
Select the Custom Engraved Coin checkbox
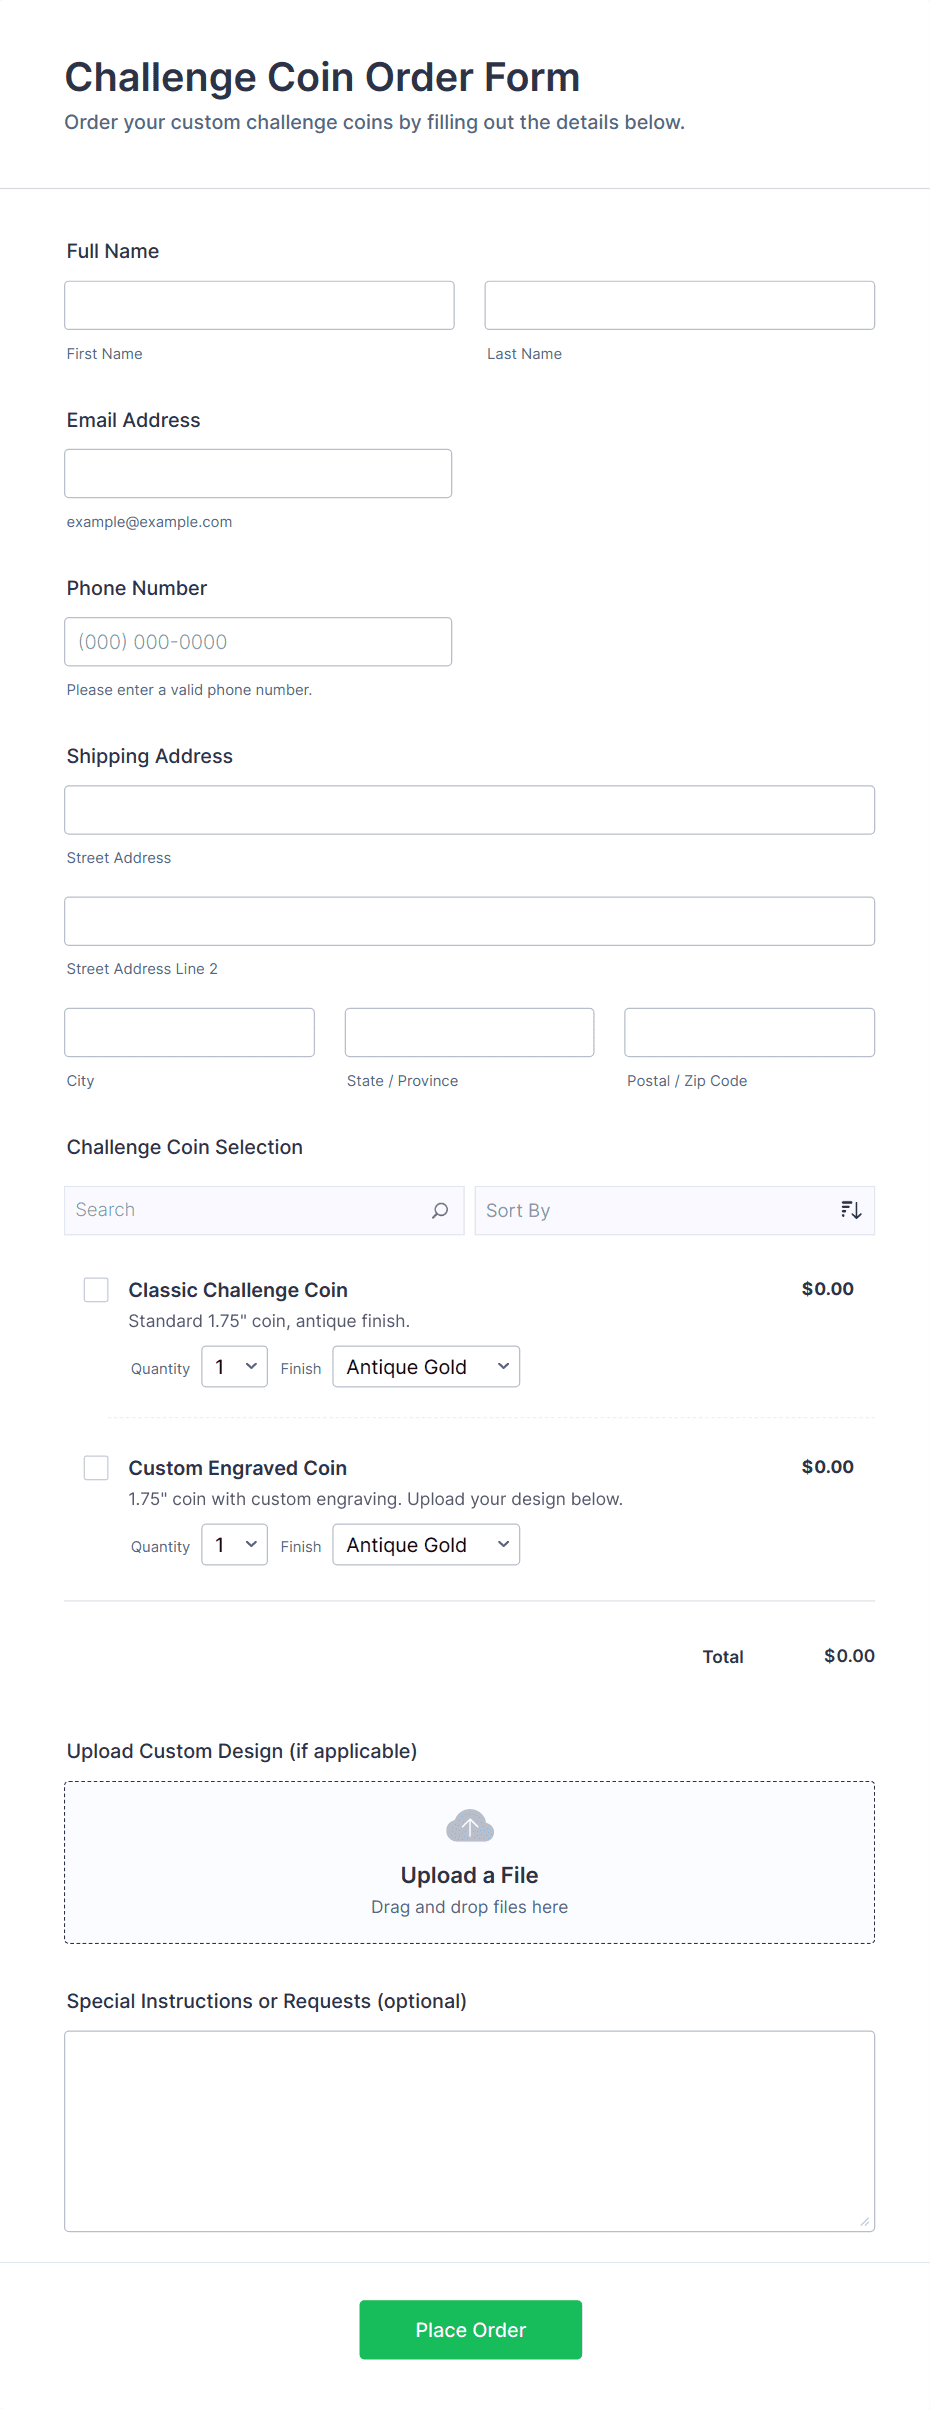[96, 1467]
